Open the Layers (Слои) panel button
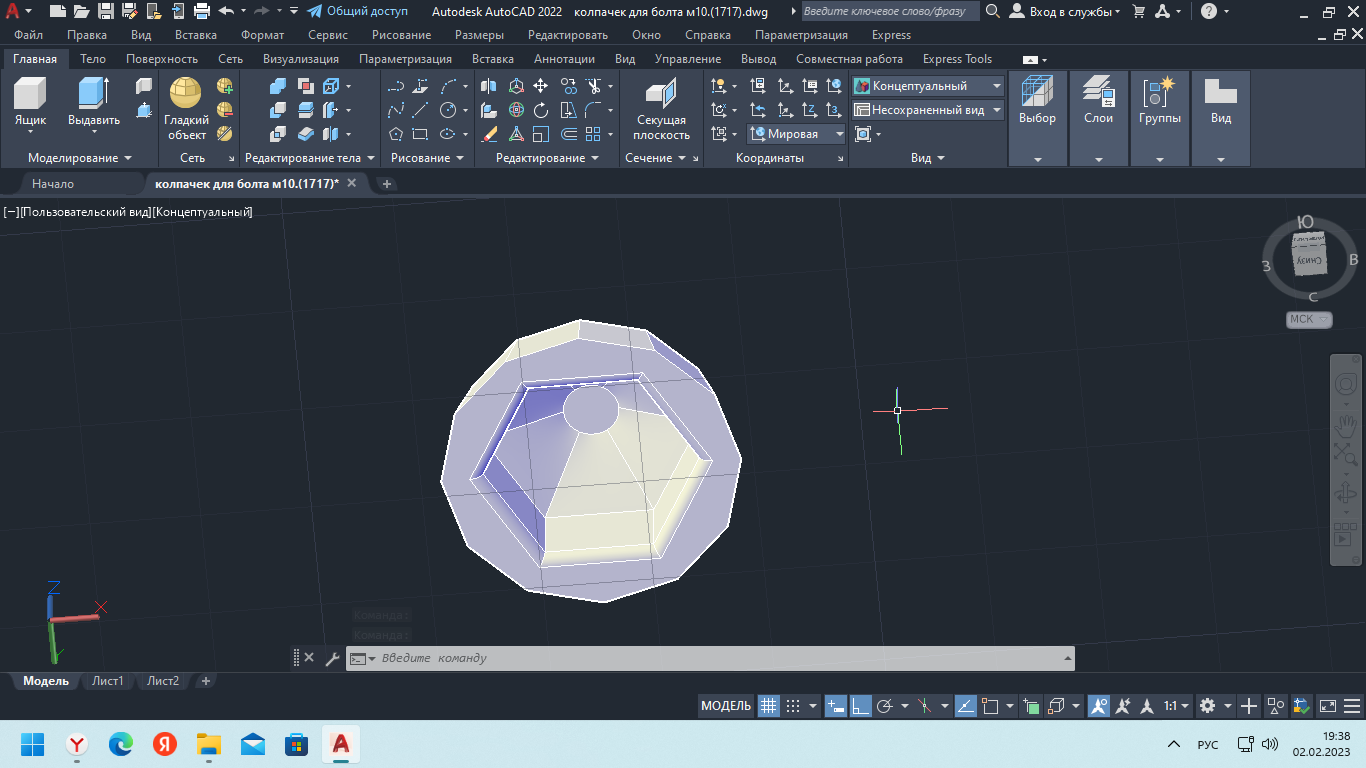Viewport: 1366px width, 768px height. tap(1098, 101)
